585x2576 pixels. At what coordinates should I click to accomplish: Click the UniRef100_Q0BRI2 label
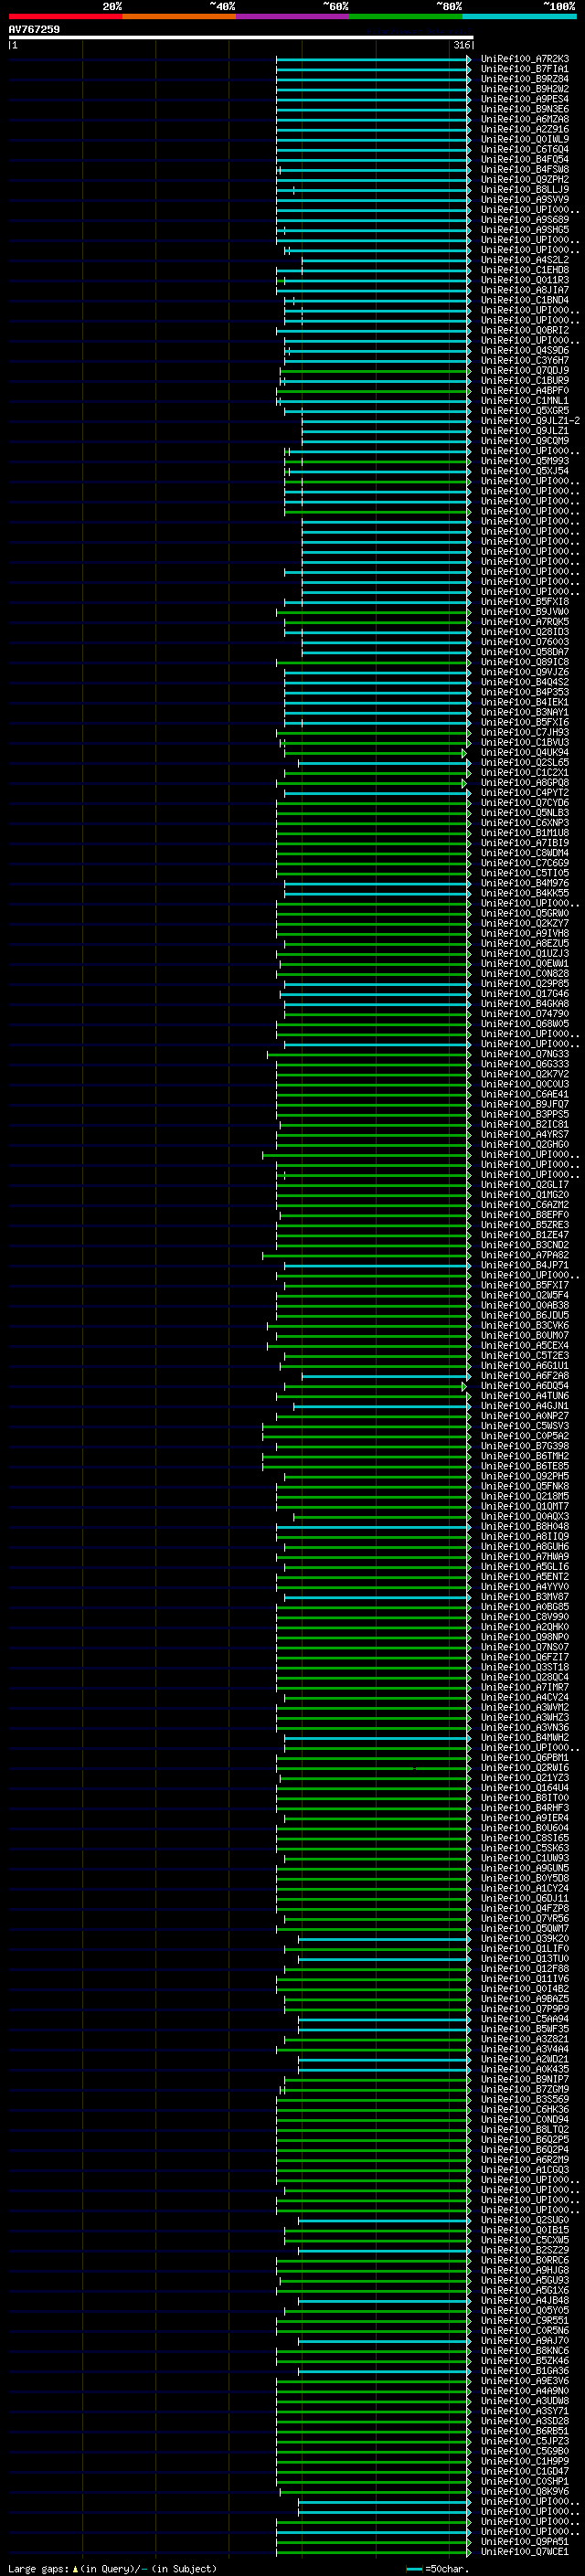coord(524,330)
